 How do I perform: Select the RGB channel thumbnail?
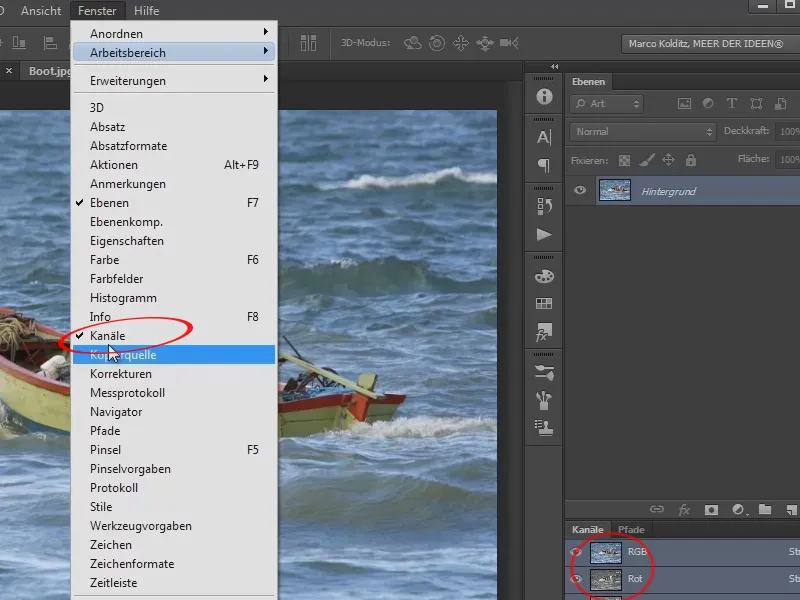click(606, 552)
